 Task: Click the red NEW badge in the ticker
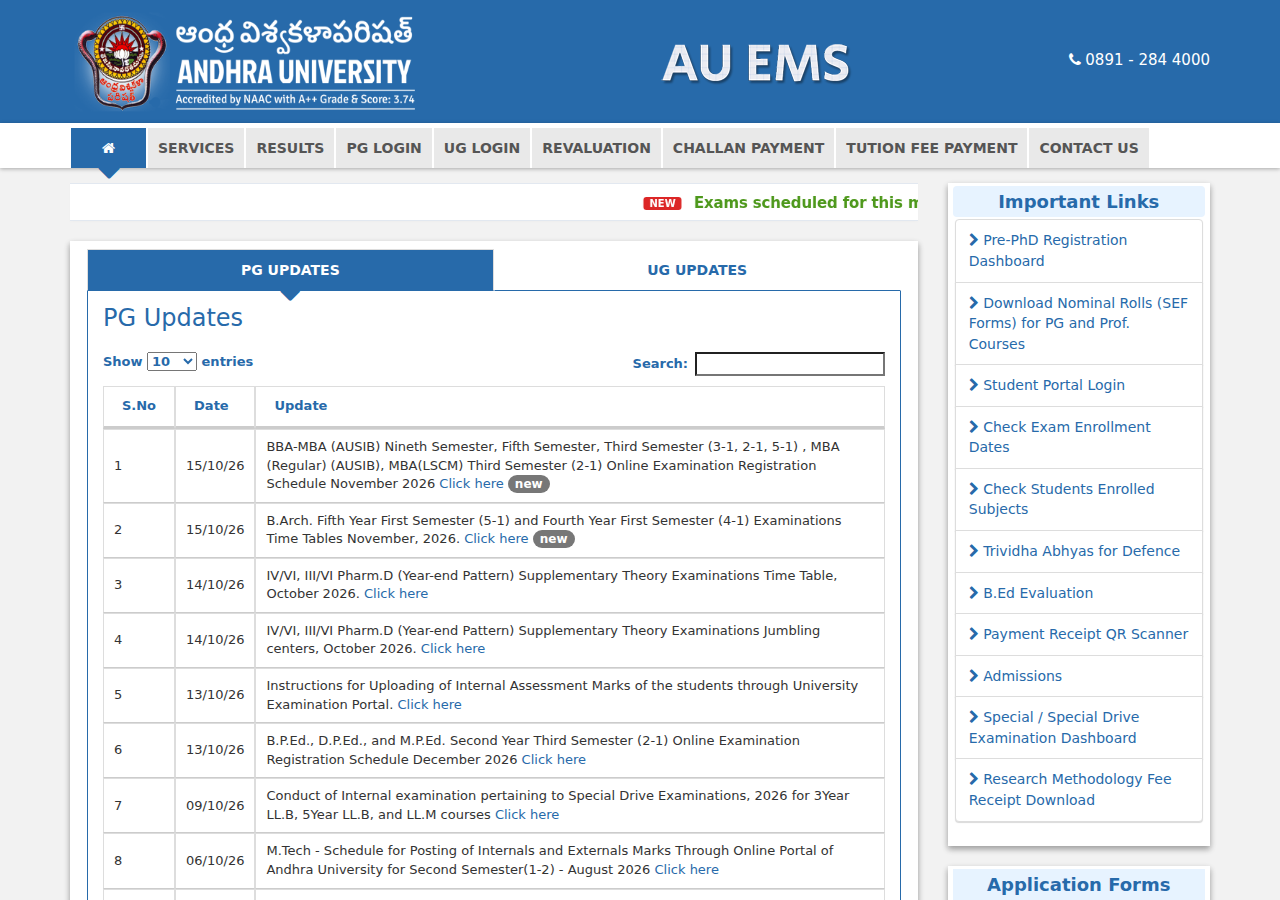(x=662, y=203)
